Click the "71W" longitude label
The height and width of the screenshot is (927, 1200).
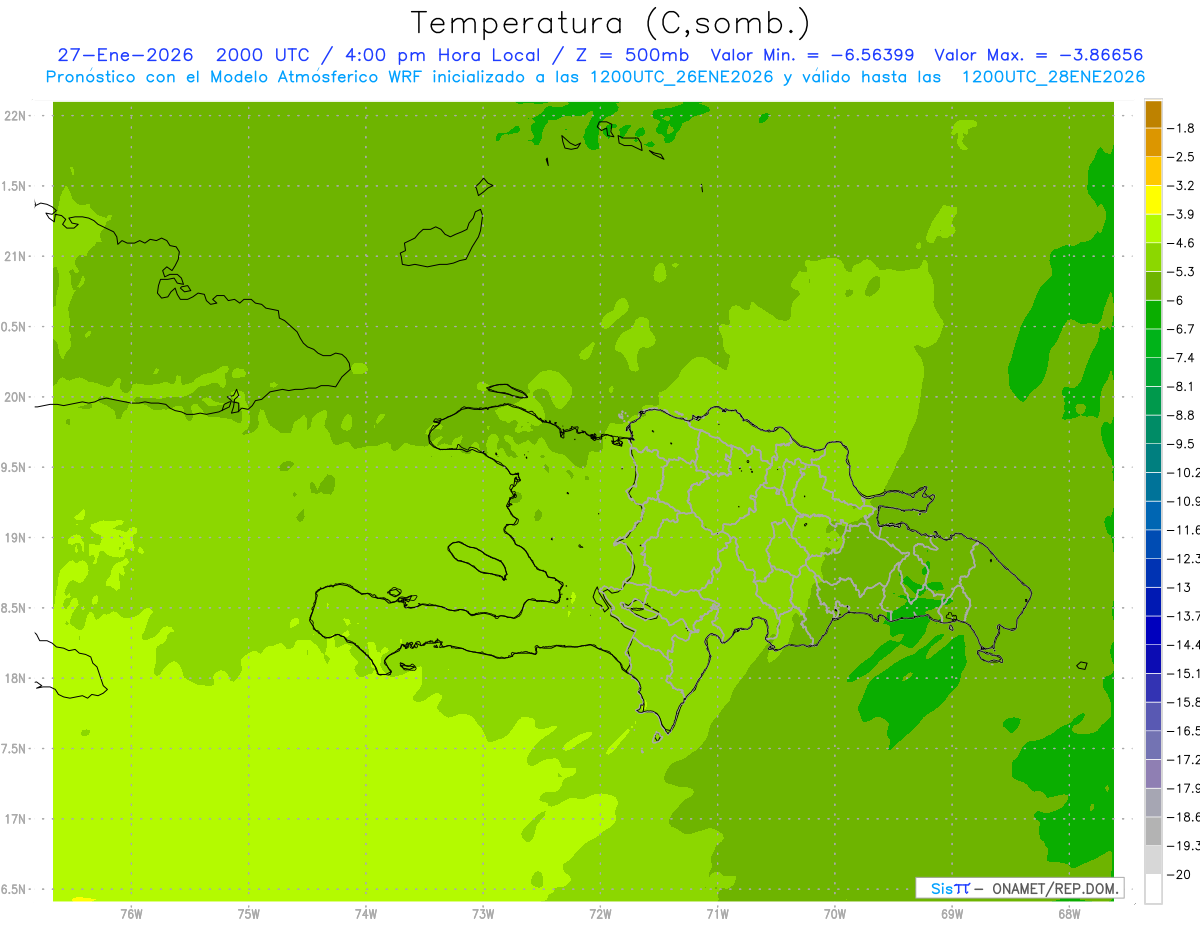tap(717, 913)
